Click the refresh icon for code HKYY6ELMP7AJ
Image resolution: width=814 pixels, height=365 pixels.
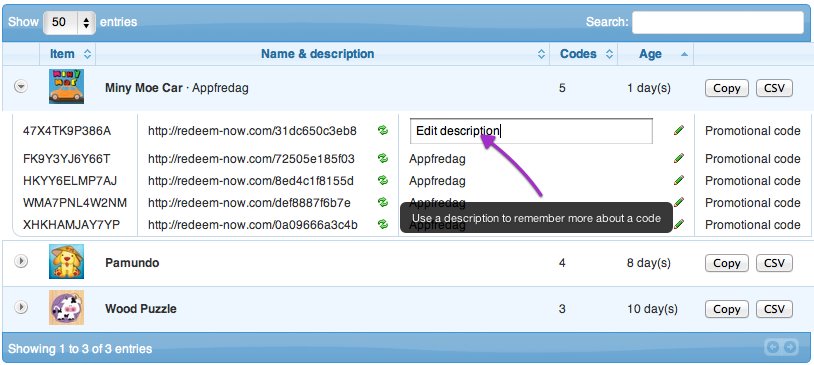click(x=383, y=180)
